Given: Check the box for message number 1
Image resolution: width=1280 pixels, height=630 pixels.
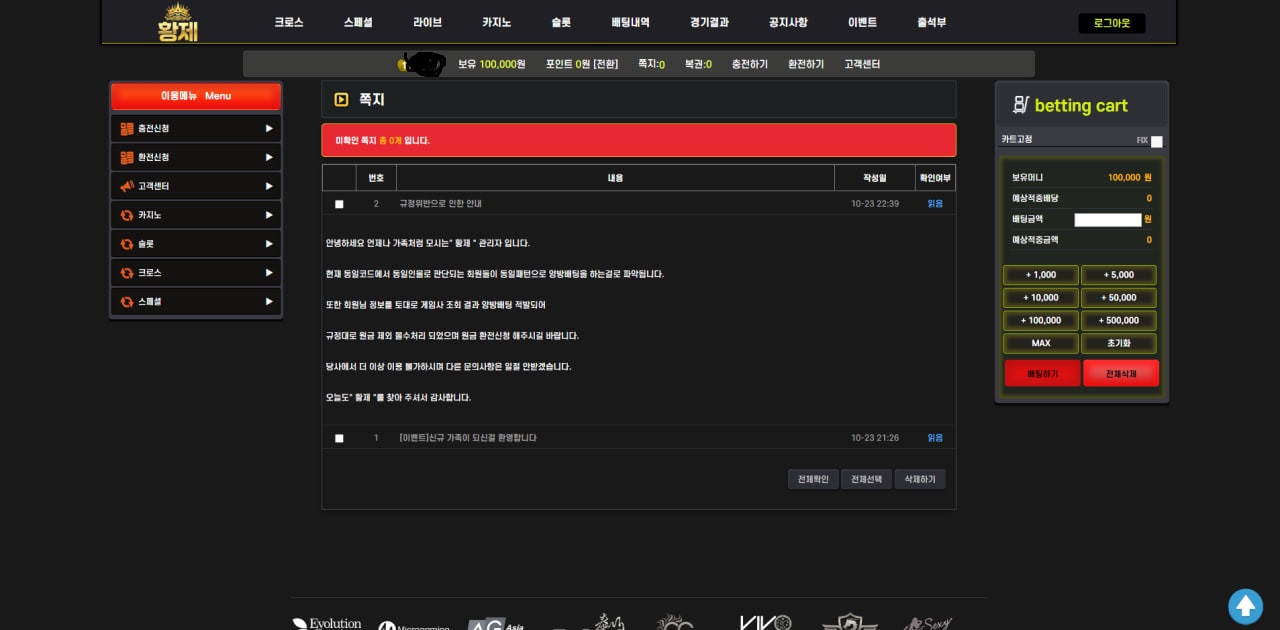Looking at the screenshot, I should point(339,438).
